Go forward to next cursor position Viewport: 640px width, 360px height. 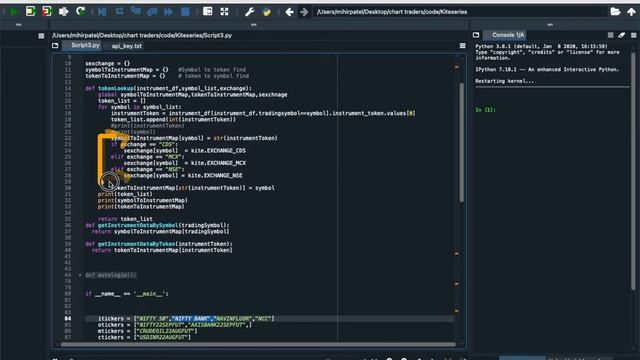[304, 12]
